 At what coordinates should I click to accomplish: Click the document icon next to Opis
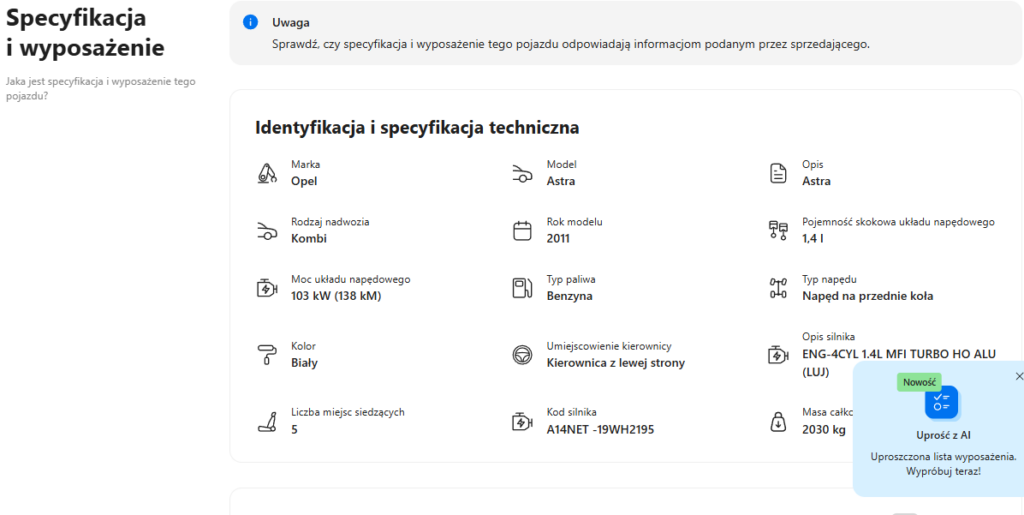click(x=778, y=173)
